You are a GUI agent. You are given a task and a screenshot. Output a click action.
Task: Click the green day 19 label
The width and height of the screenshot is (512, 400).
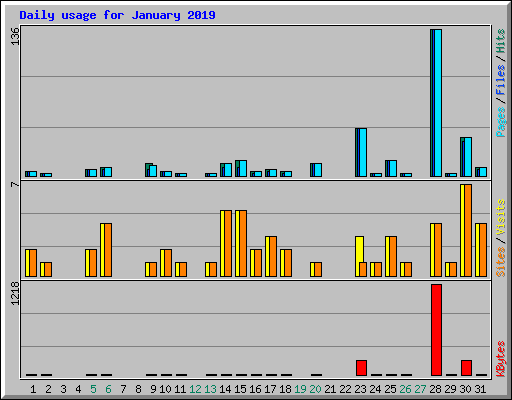point(300,389)
